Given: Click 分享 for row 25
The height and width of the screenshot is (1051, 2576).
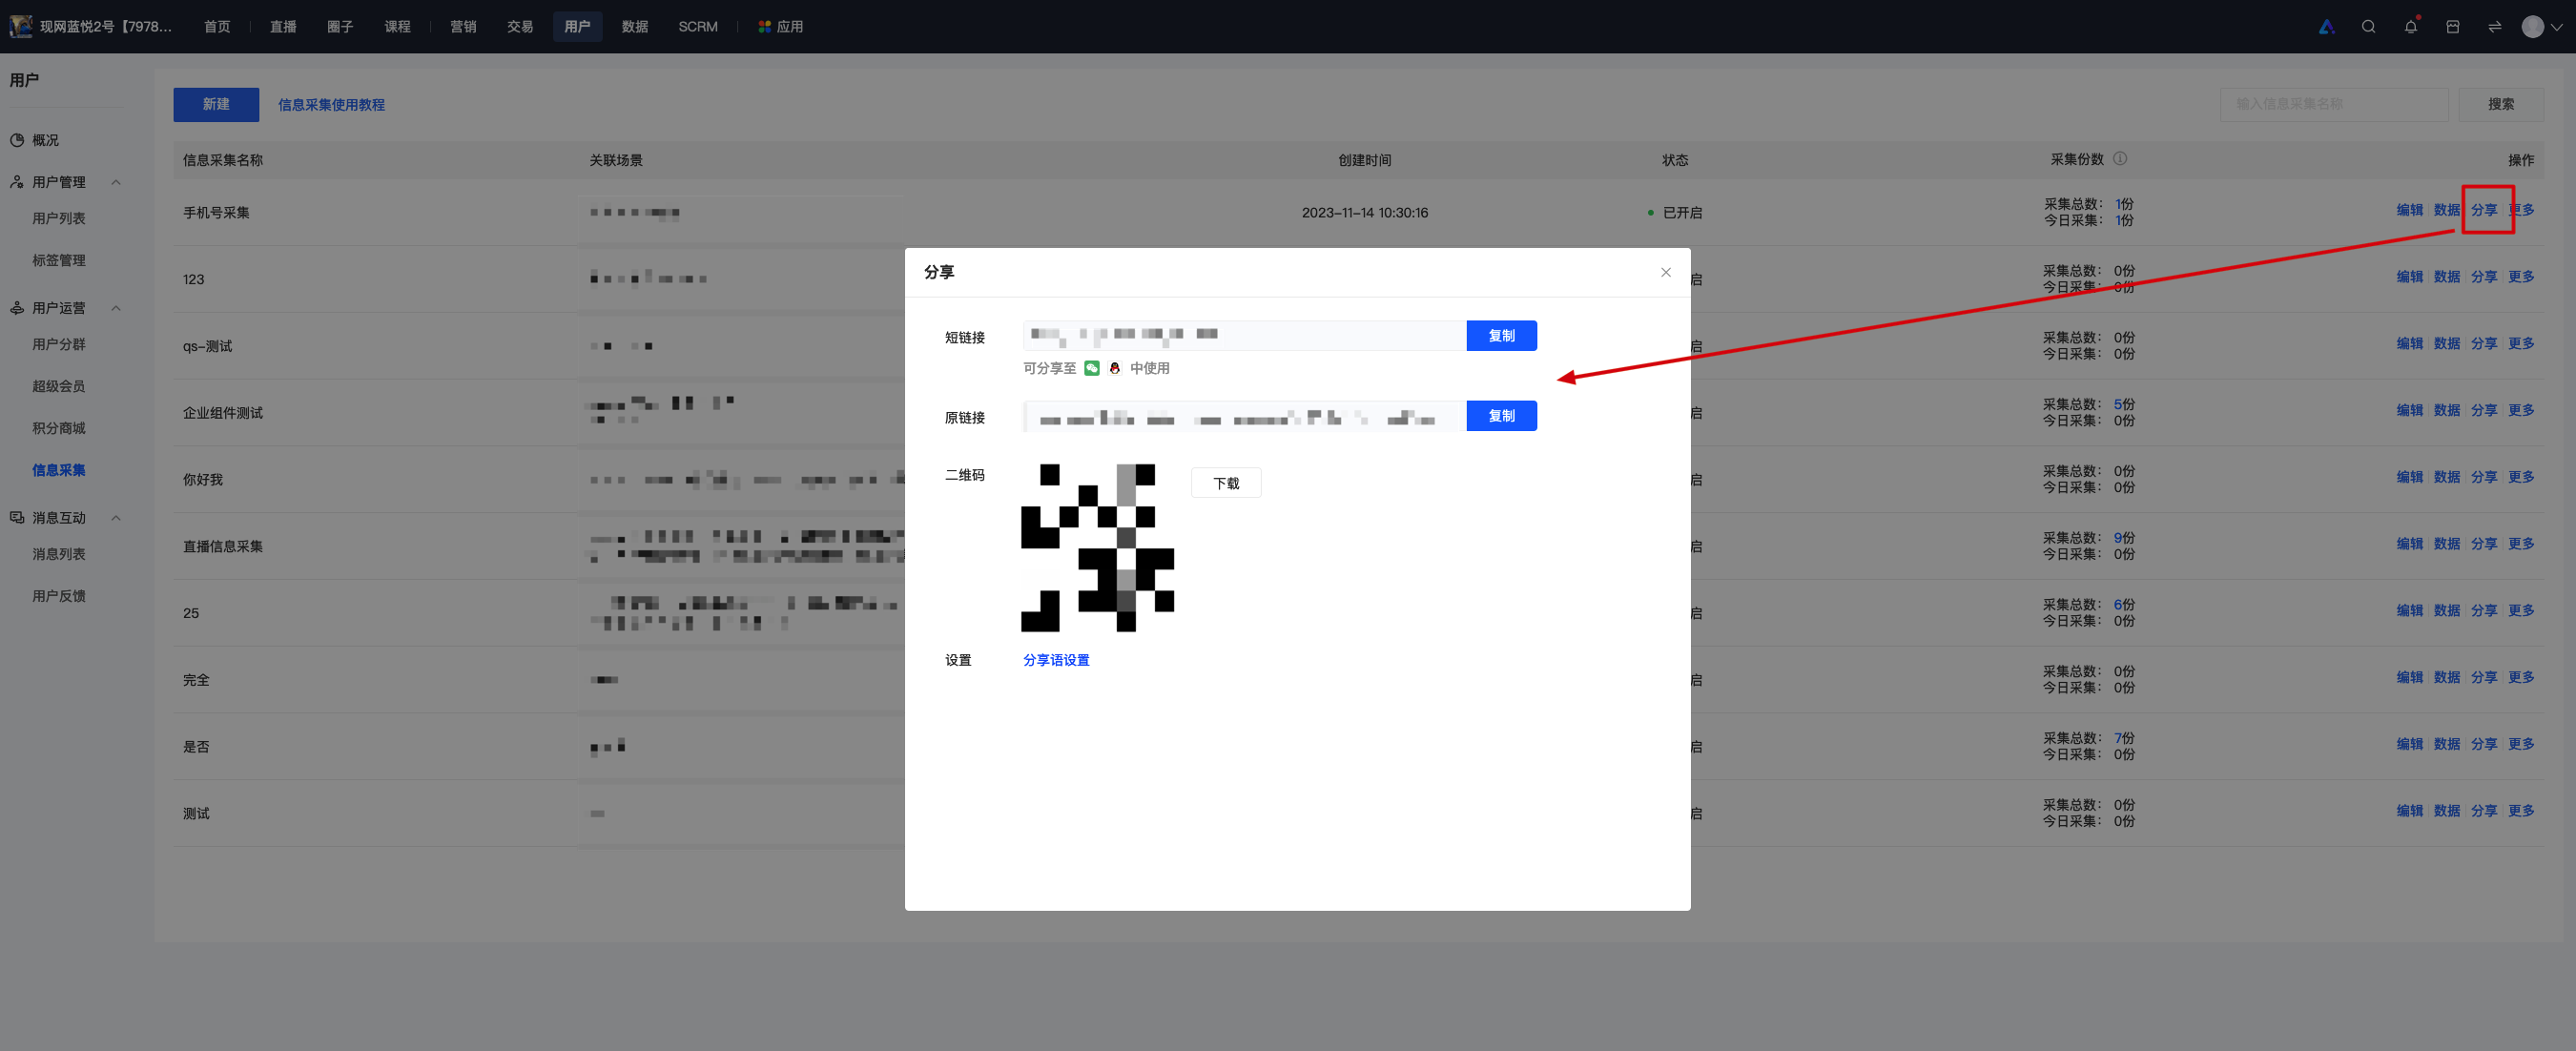Looking at the screenshot, I should click(x=2484, y=611).
